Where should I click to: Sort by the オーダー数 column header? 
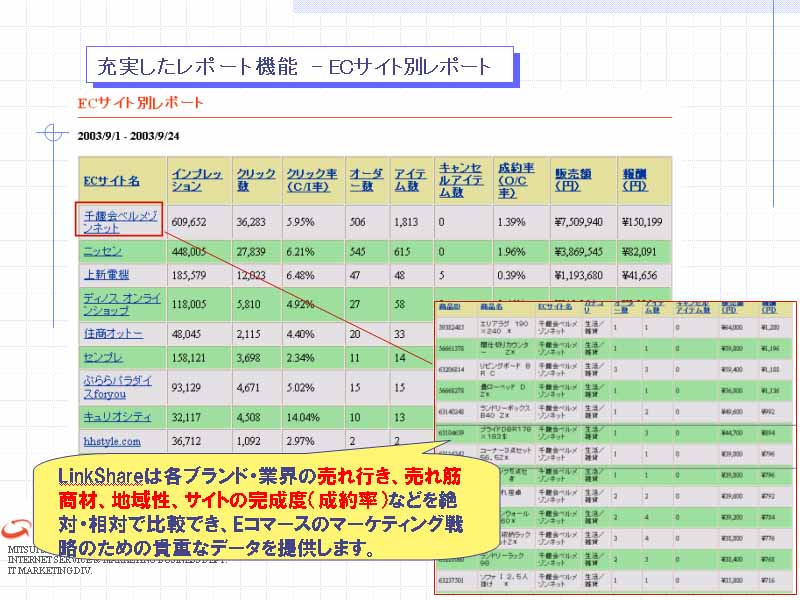click(366, 180)
